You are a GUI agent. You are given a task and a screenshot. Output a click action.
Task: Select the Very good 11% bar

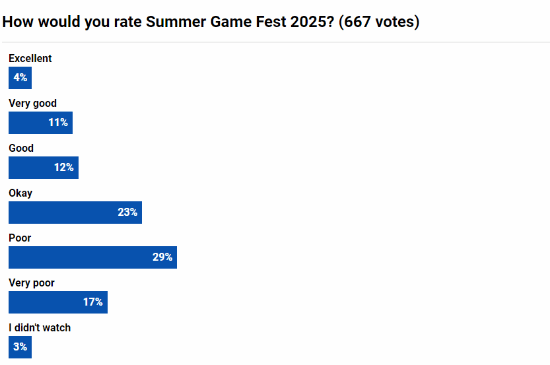(41, 123)
